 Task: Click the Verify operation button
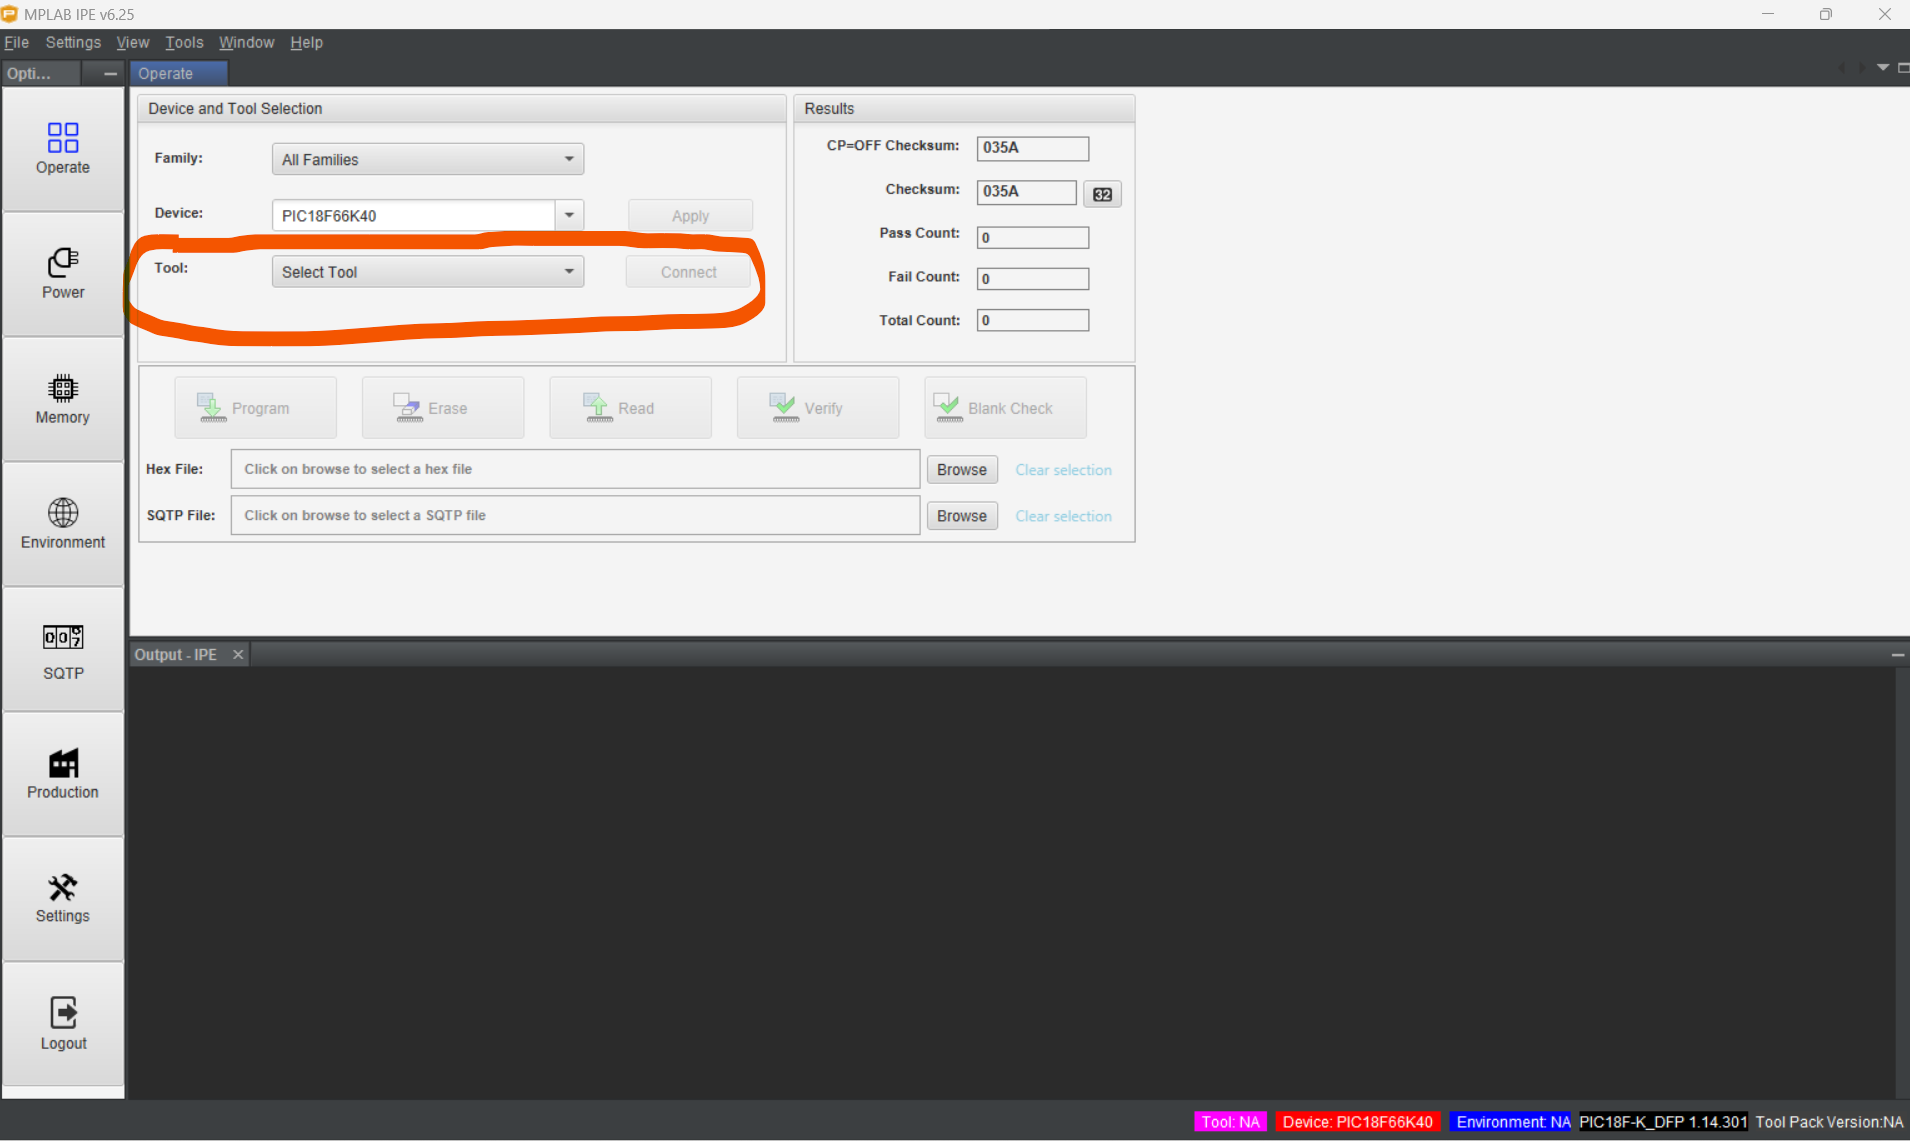(817, 407)
